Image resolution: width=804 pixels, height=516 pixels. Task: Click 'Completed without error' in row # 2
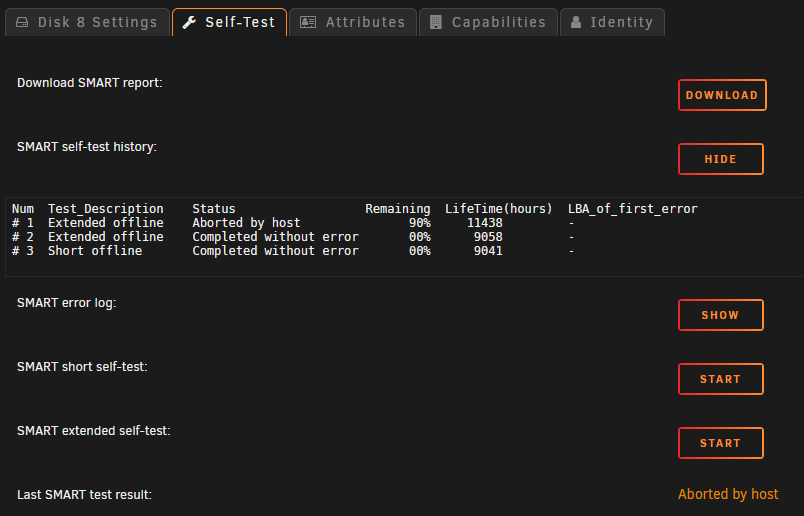point(275,236)
